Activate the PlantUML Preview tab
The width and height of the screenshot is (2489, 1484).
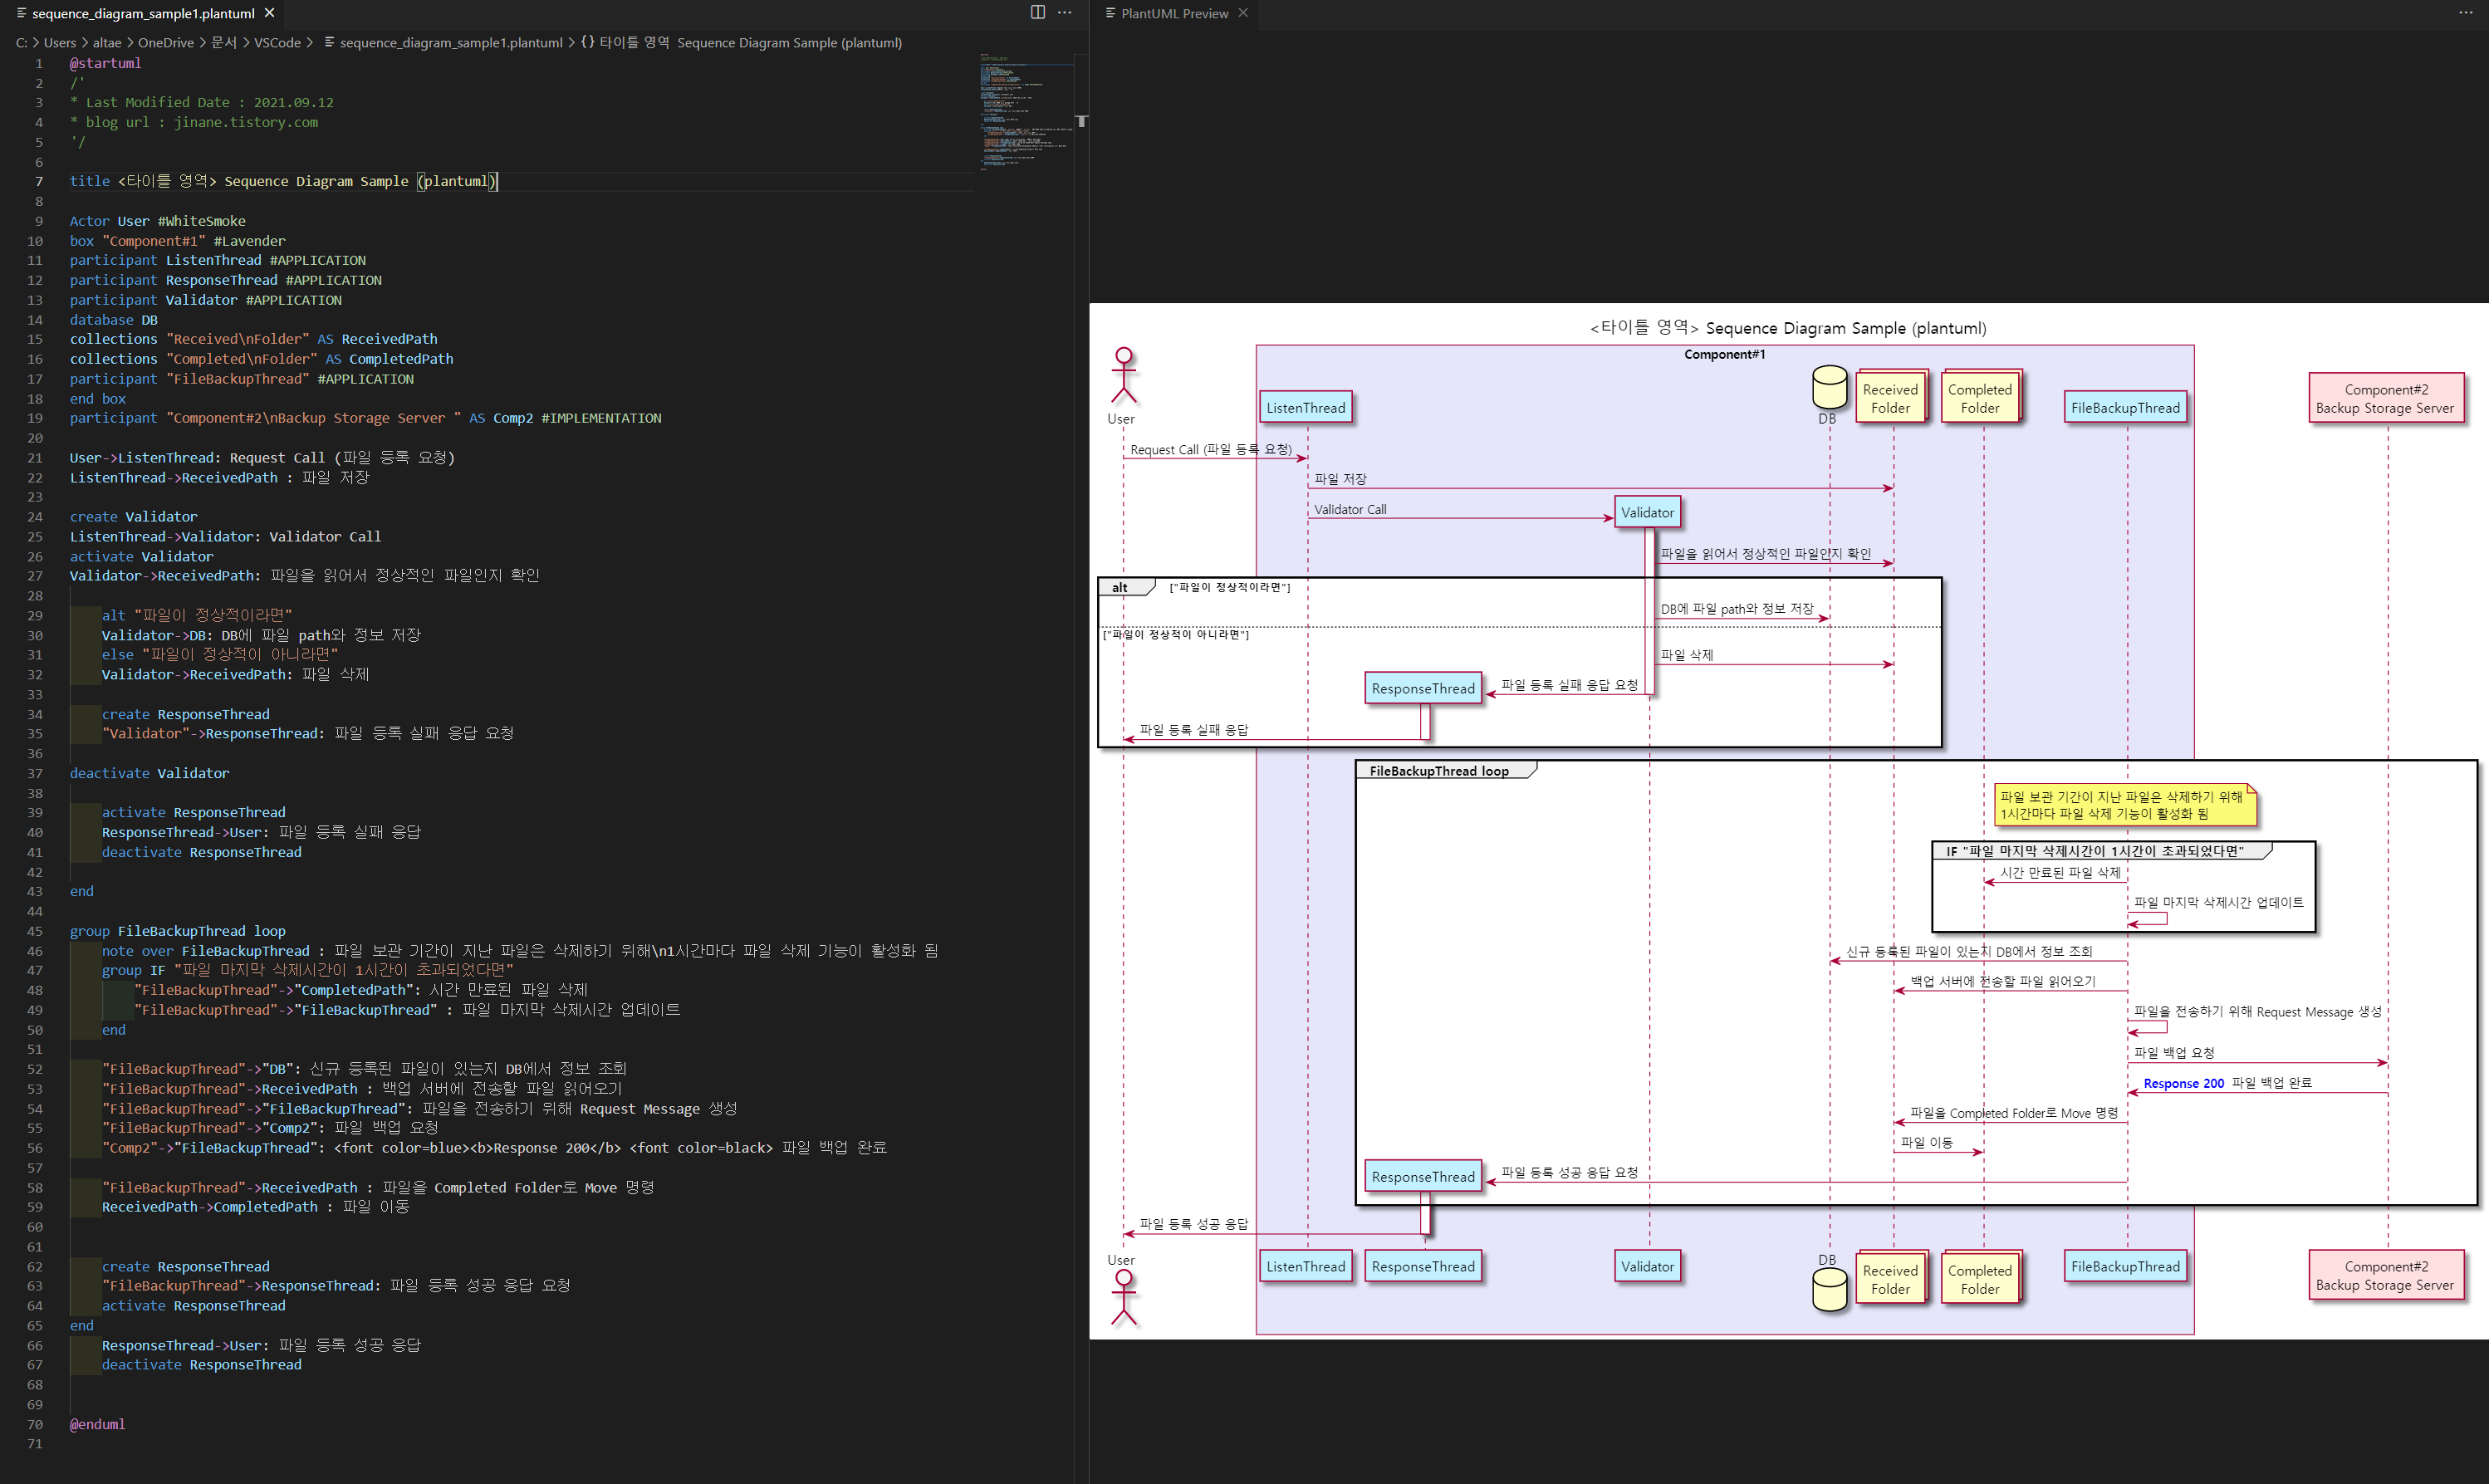point(1174,14)
